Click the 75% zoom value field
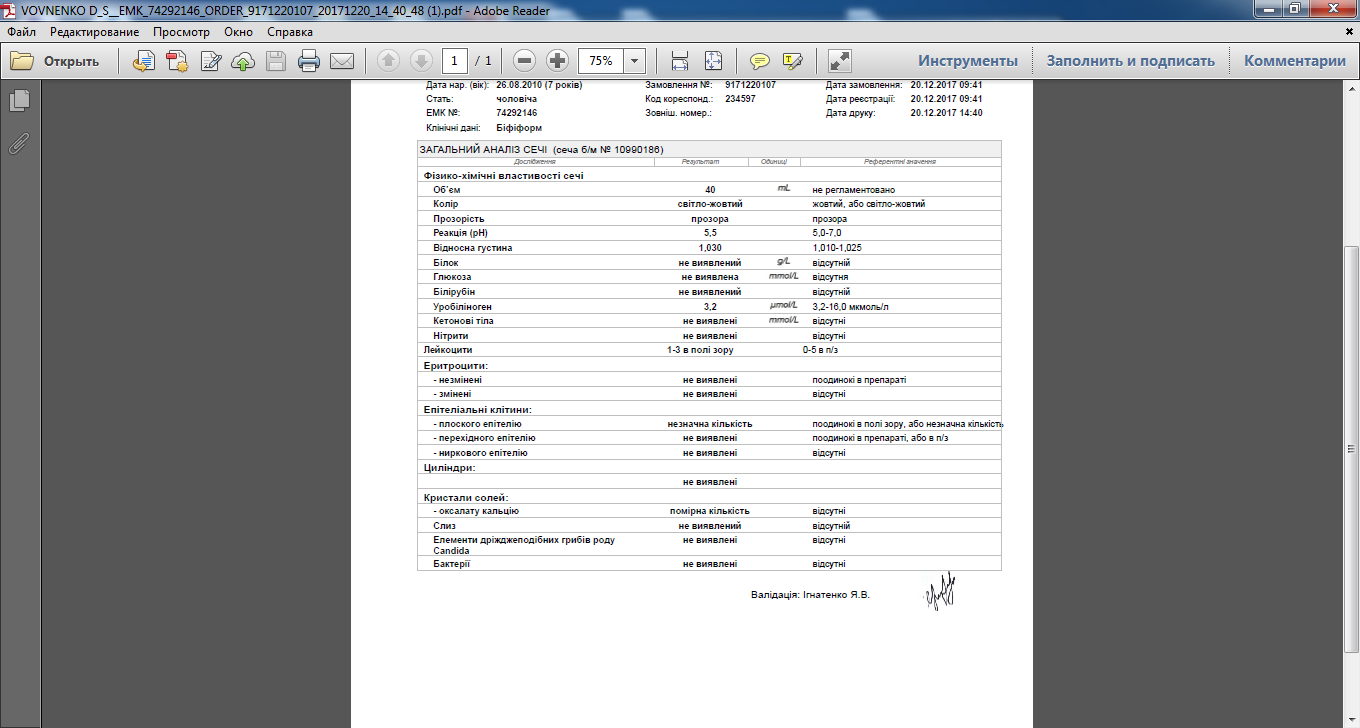 tap(601, 61)
